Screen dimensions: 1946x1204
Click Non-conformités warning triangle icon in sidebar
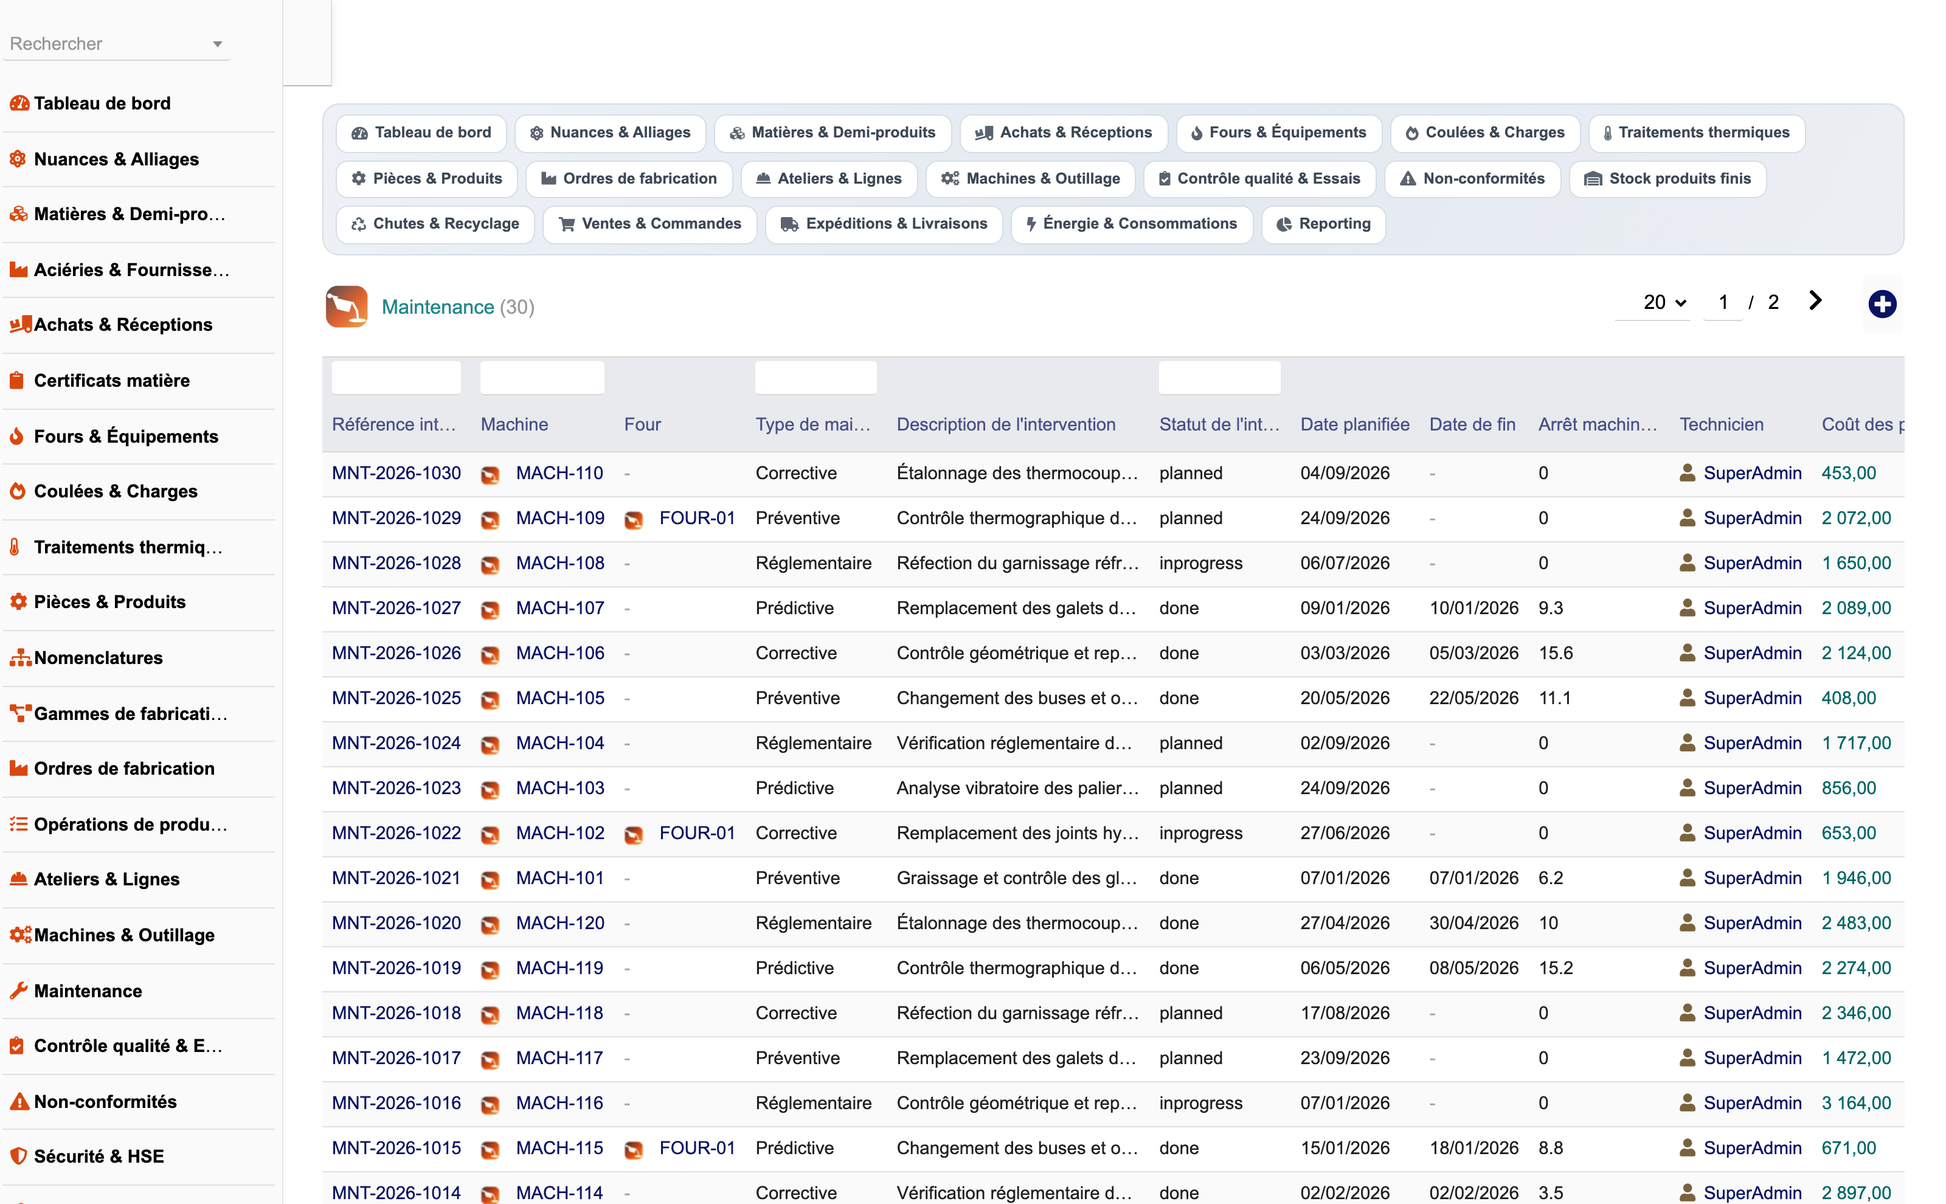tap(19, 1102)
